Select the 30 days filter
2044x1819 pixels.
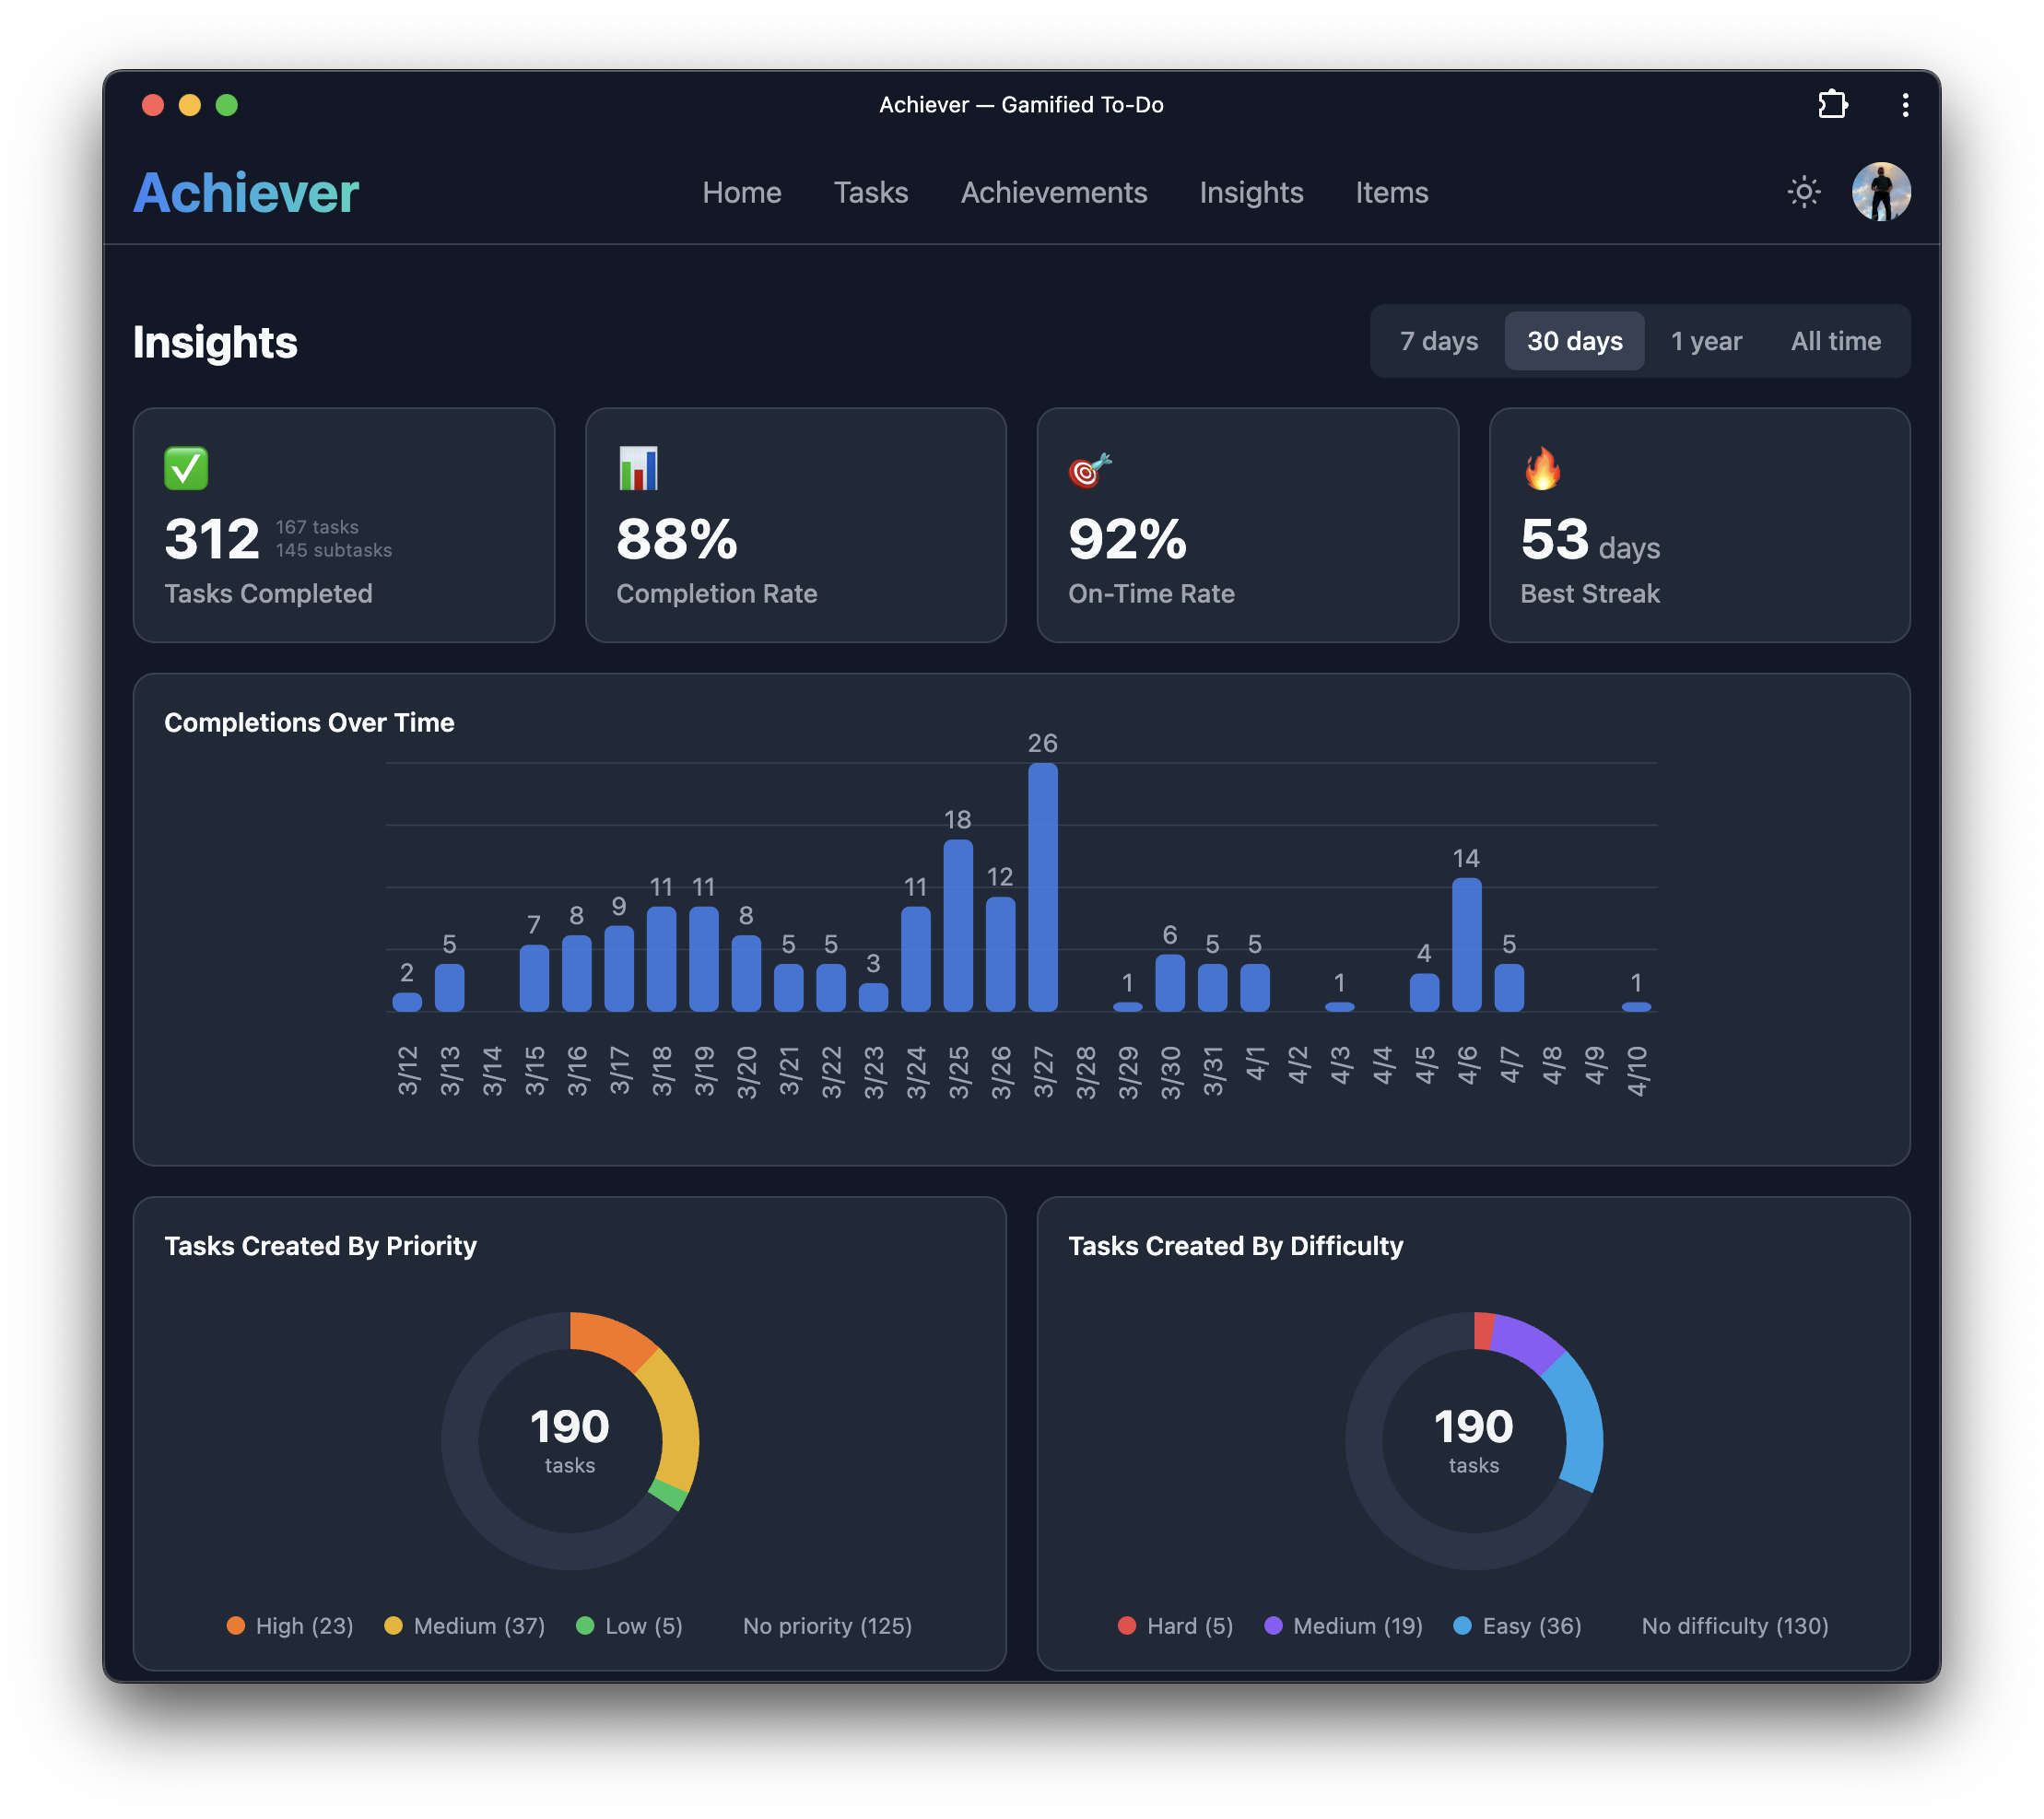(1573, 340)
